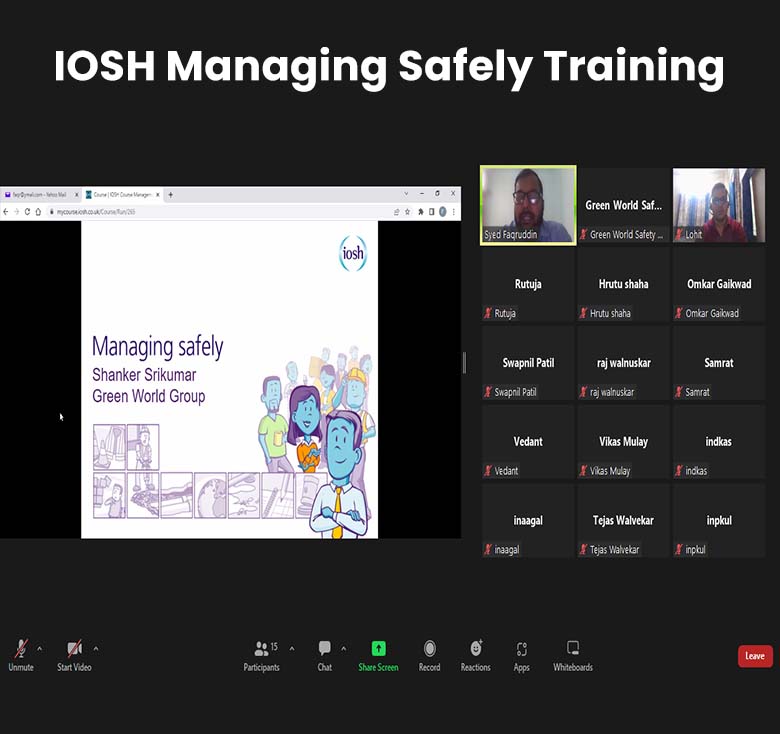
Task: Expand audio options arrow beside Unmute
Action: click(x=40, y=648)
